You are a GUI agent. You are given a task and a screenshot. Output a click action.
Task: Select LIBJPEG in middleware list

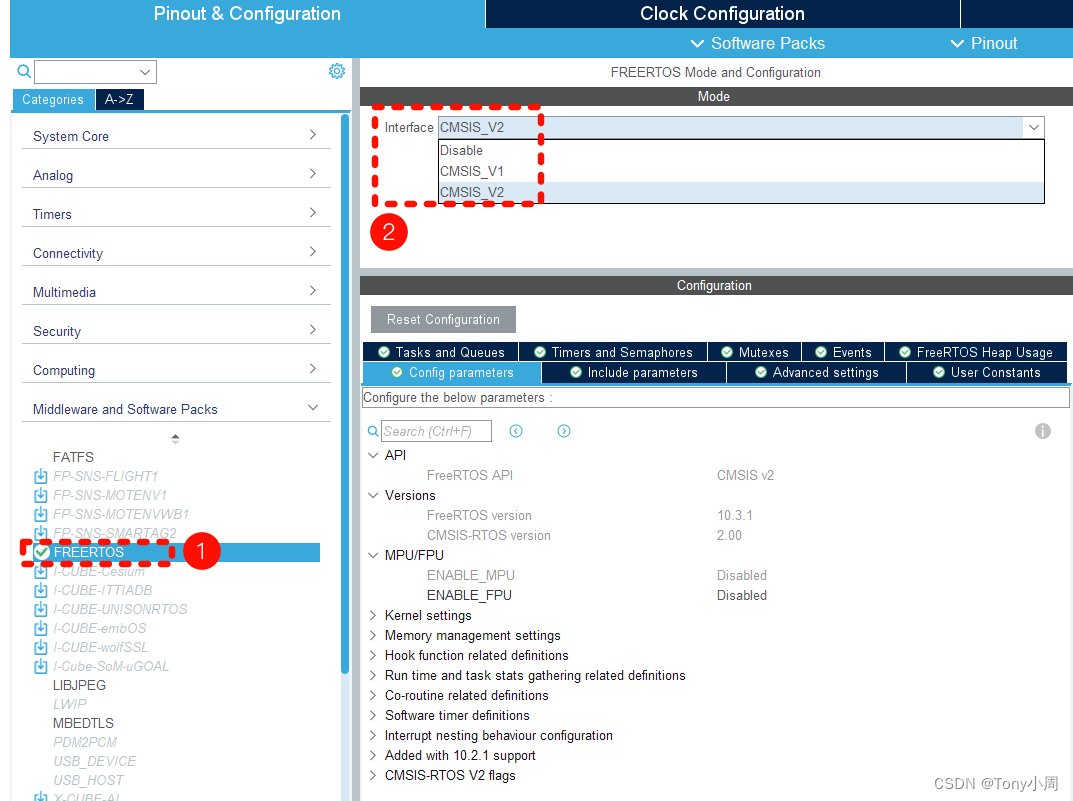[79, 685]
